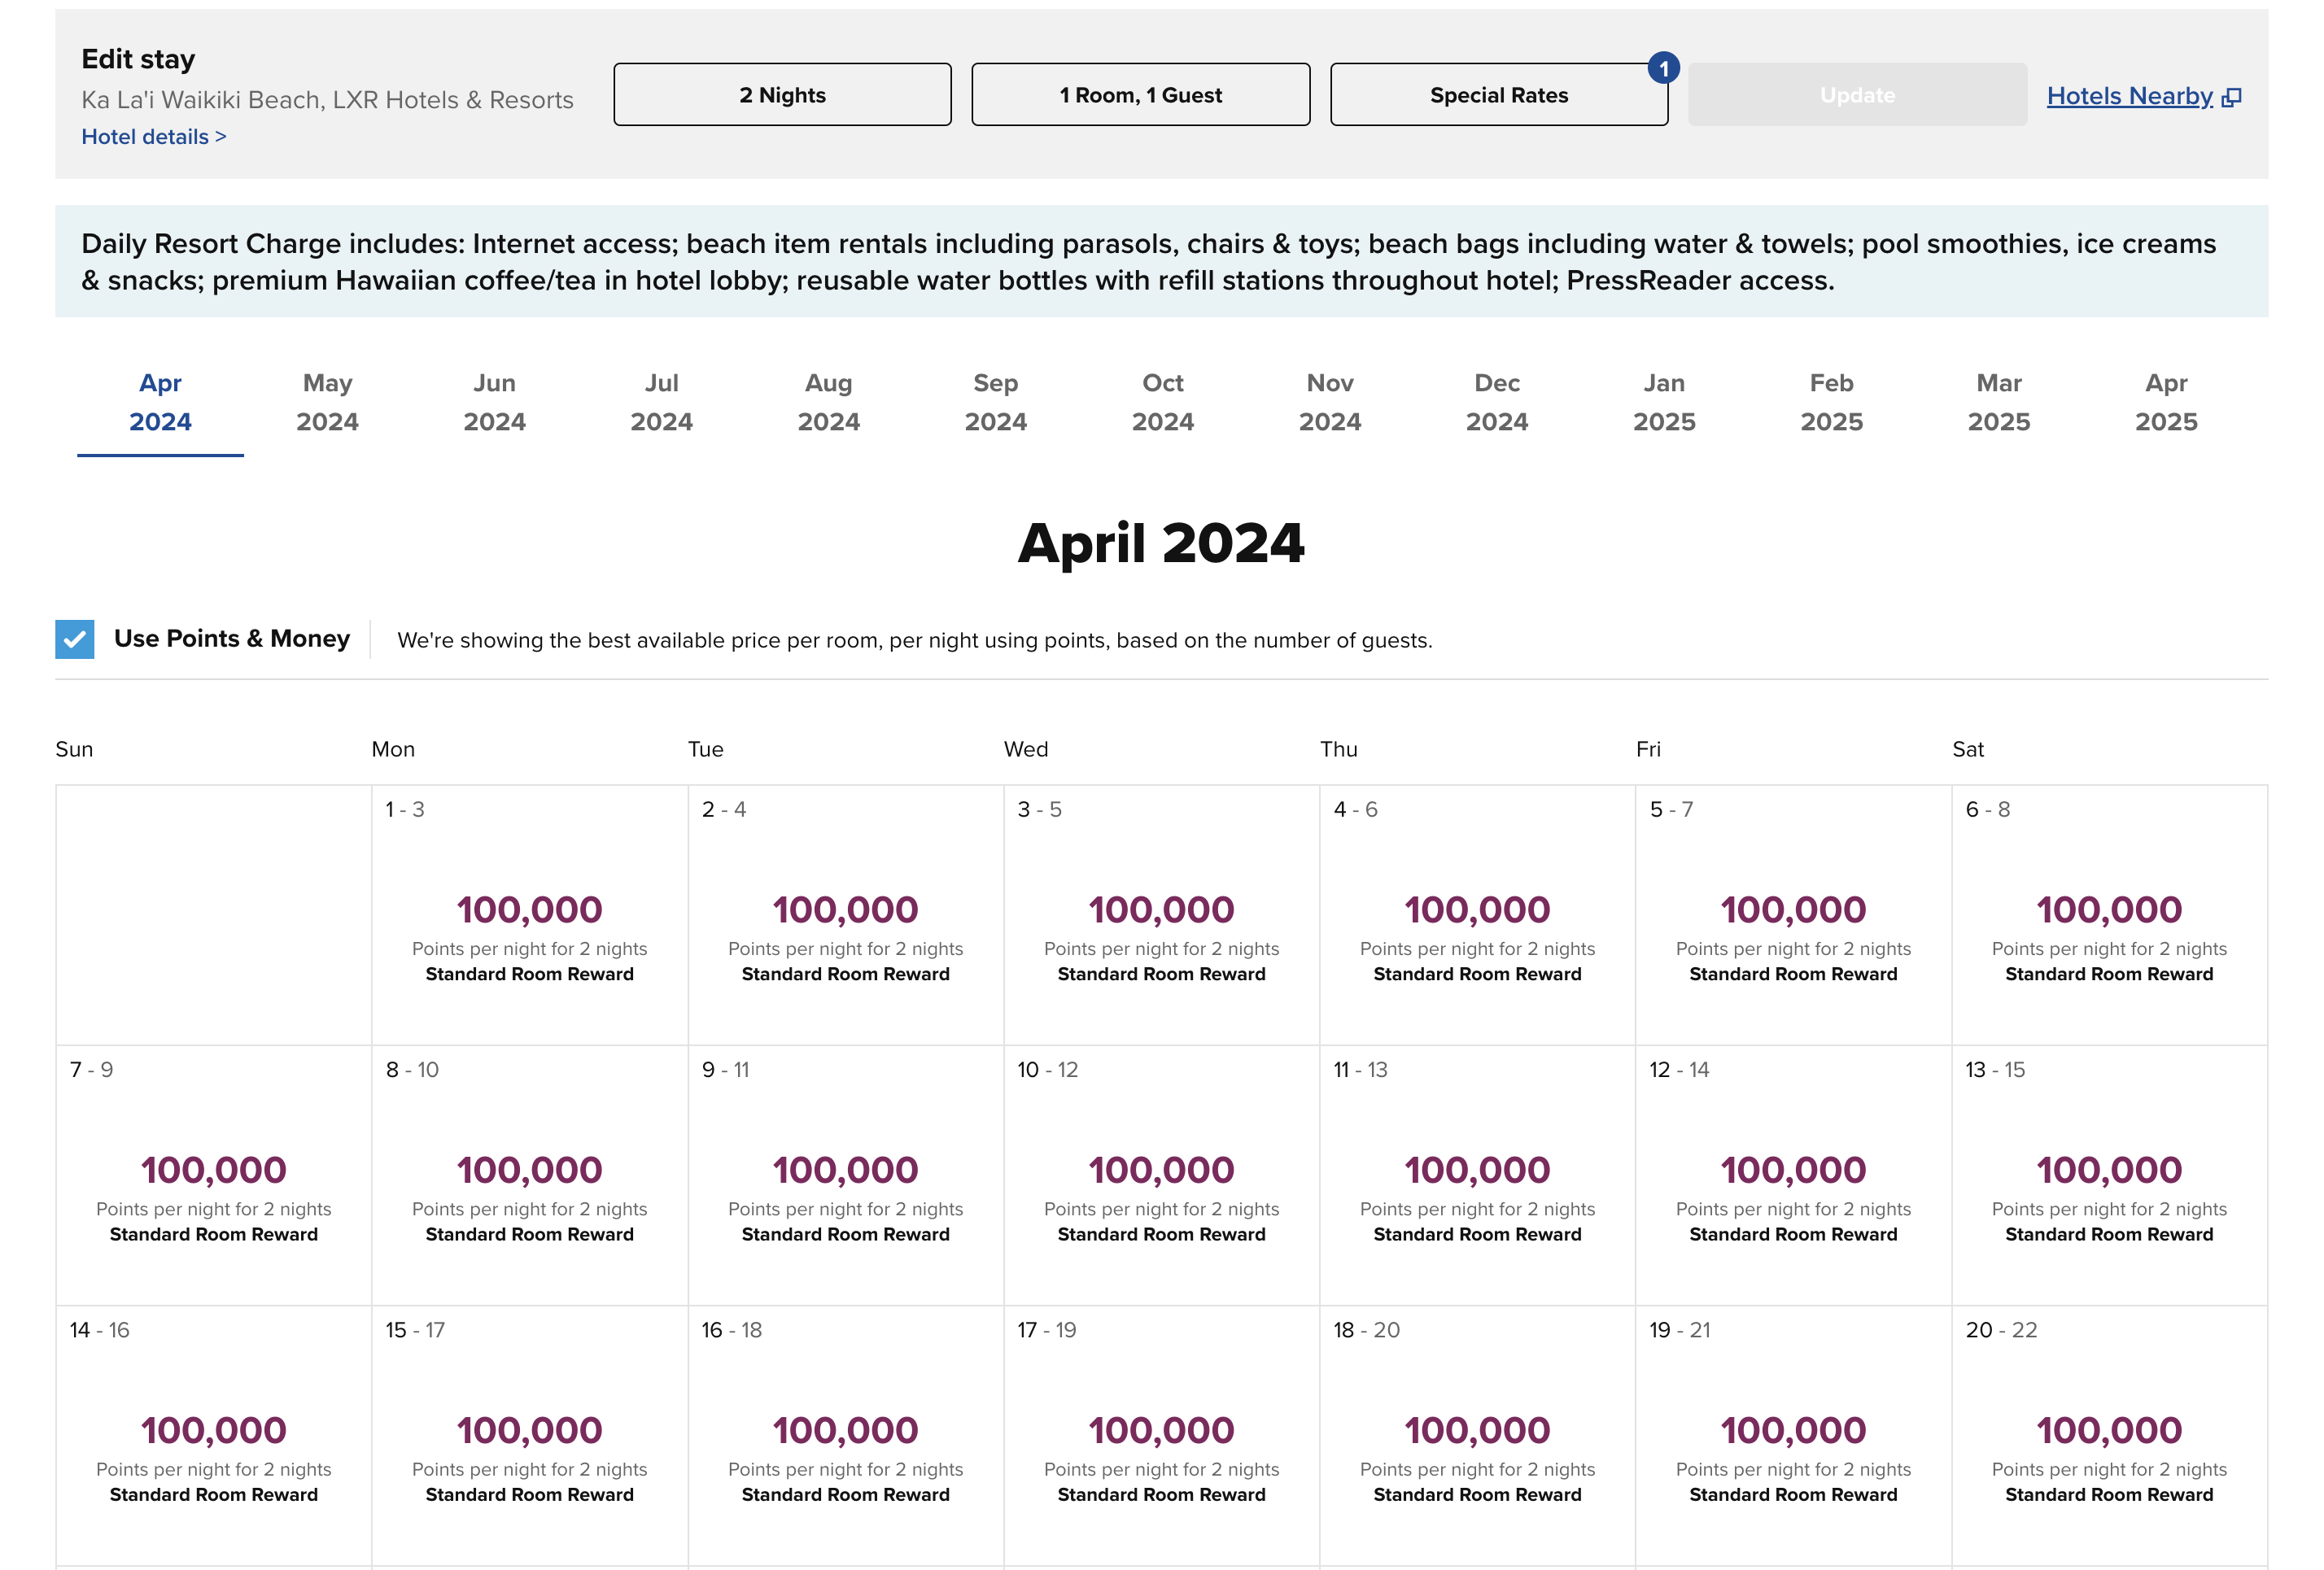This screenshot has width=2324, height=1570.
Task: Select the 20 - 22 stay date cell
Action: click(x=2110, y=1436)
